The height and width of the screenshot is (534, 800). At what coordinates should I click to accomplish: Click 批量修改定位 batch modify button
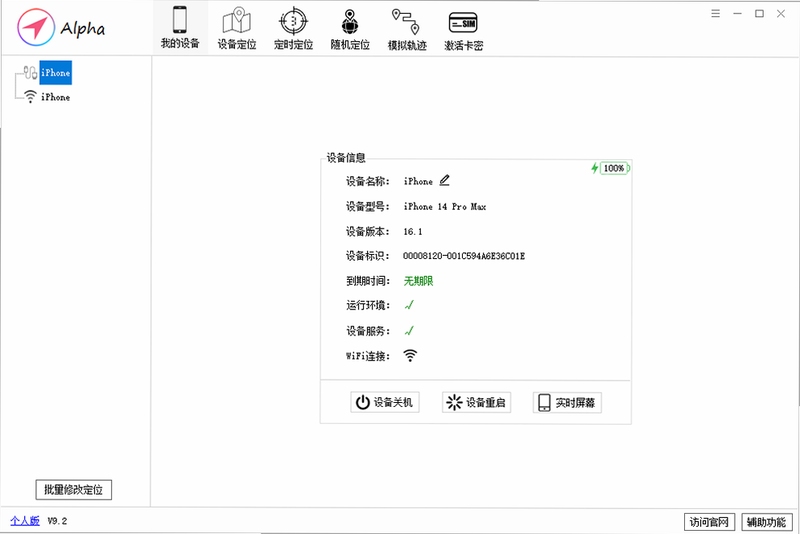pyautogui.click(x=73, y=490)
